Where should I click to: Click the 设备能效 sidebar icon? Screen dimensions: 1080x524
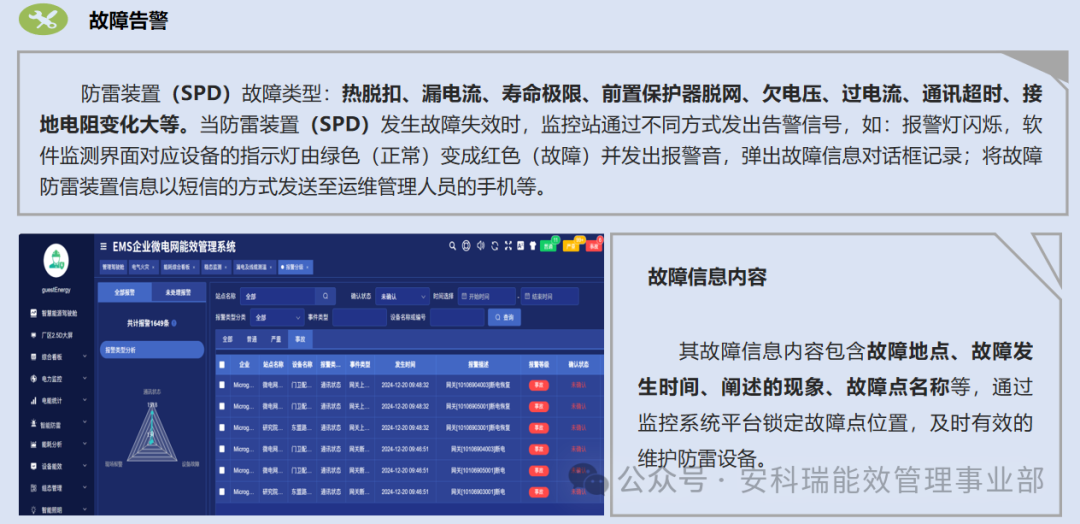pyautogui.click(x=33, y=465)
